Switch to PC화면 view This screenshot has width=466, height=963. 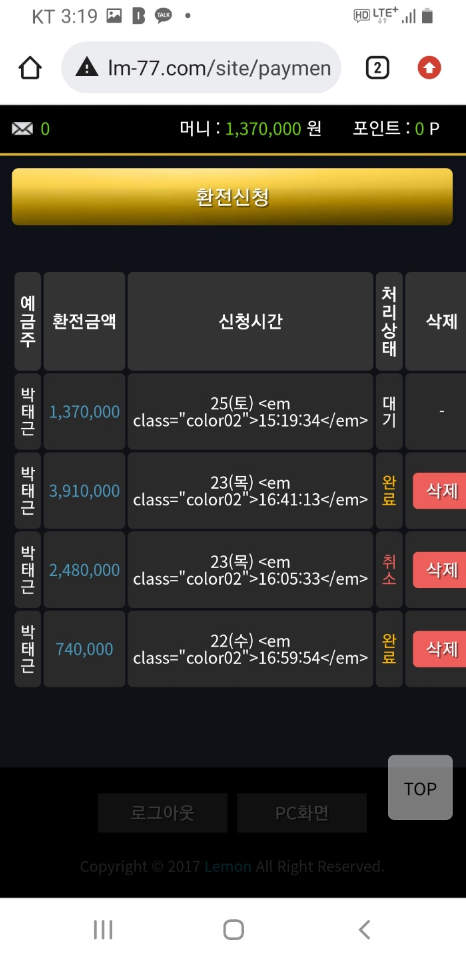coord(302,813)
